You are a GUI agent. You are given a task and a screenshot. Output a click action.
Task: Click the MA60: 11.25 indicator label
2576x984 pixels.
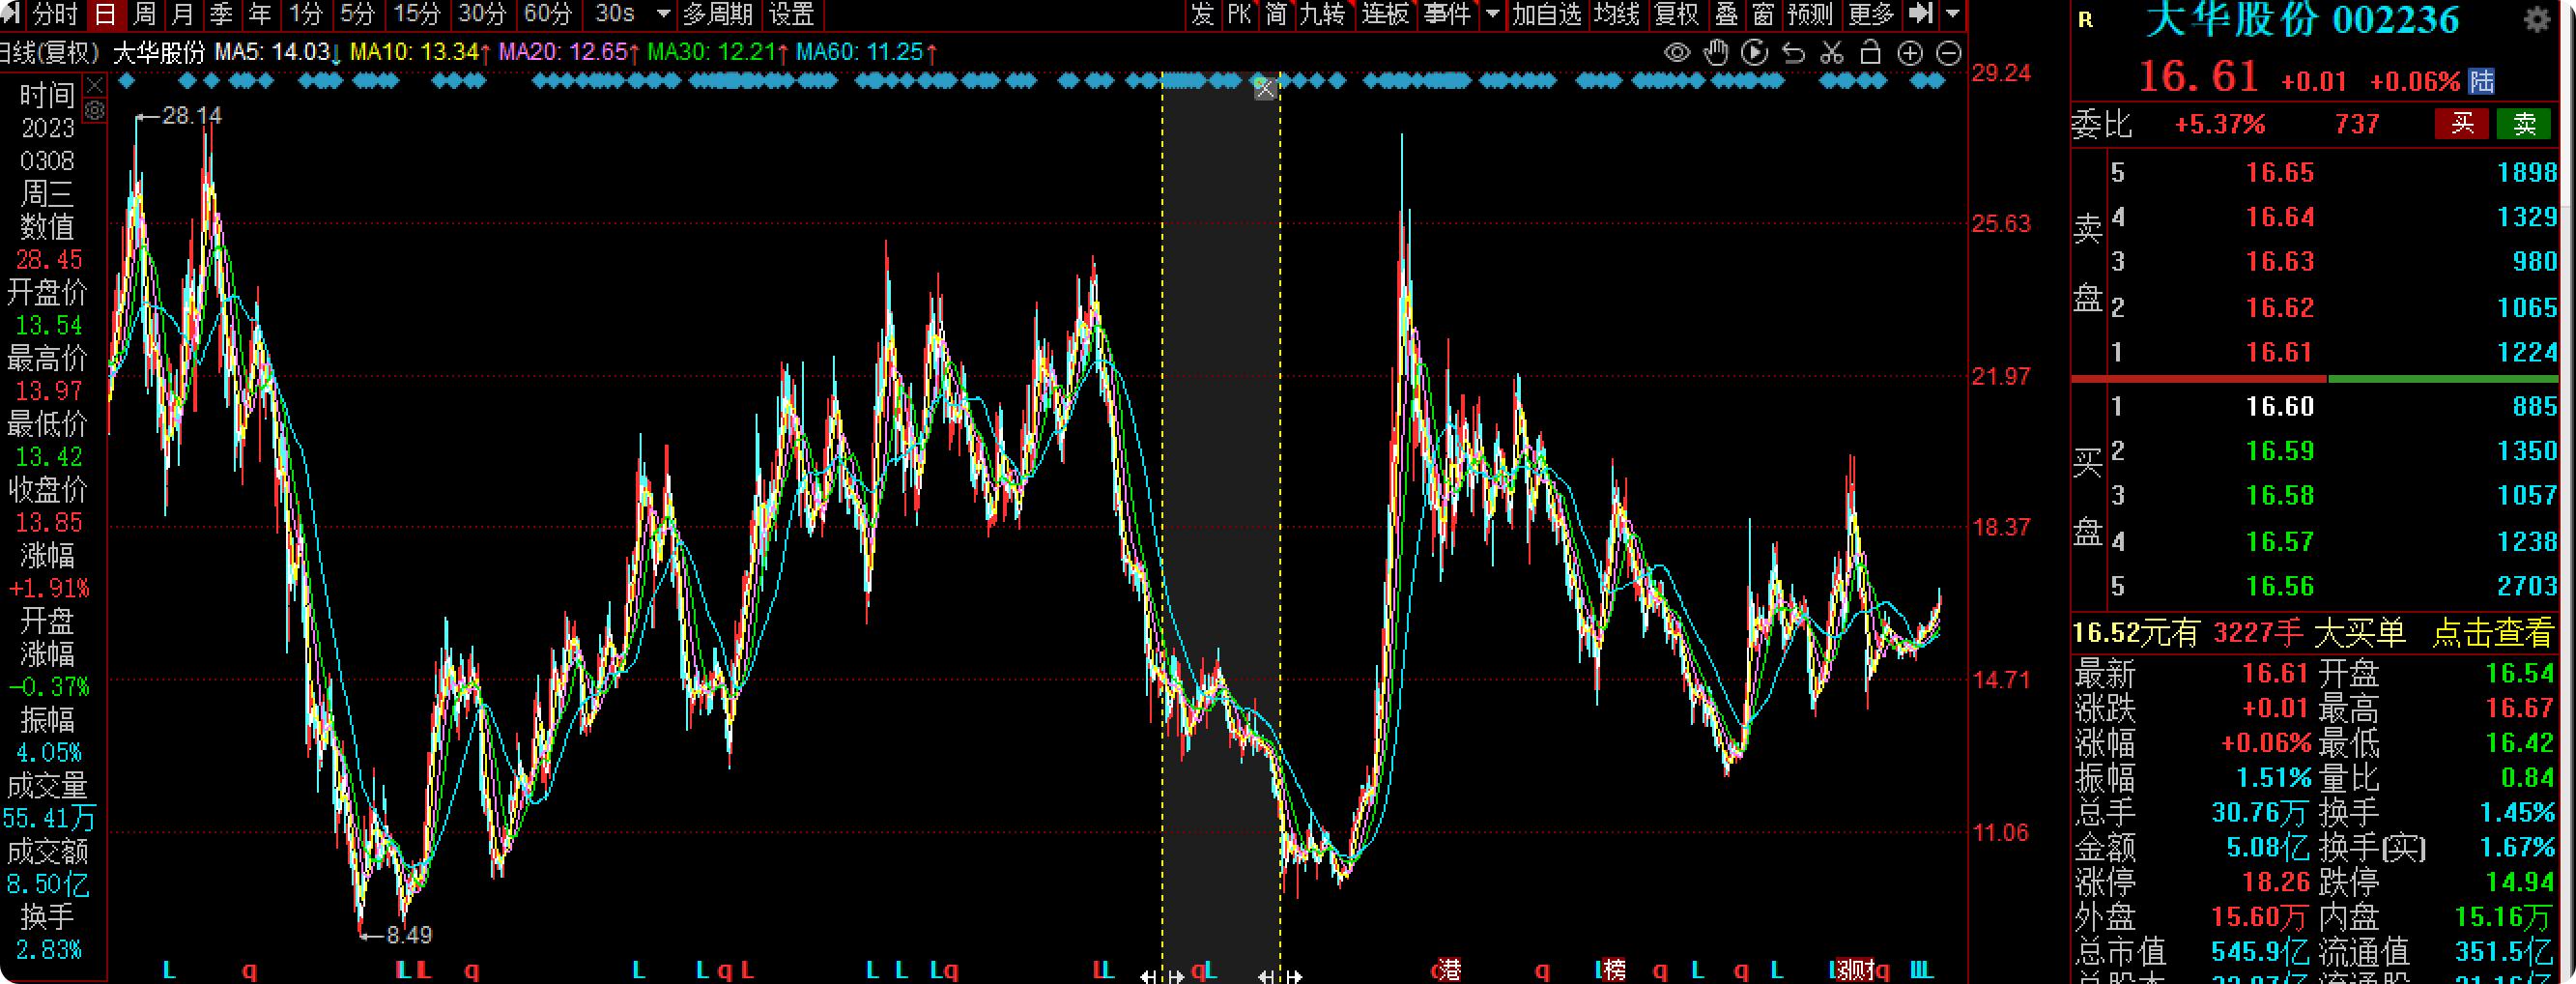[x=859, y=51]
